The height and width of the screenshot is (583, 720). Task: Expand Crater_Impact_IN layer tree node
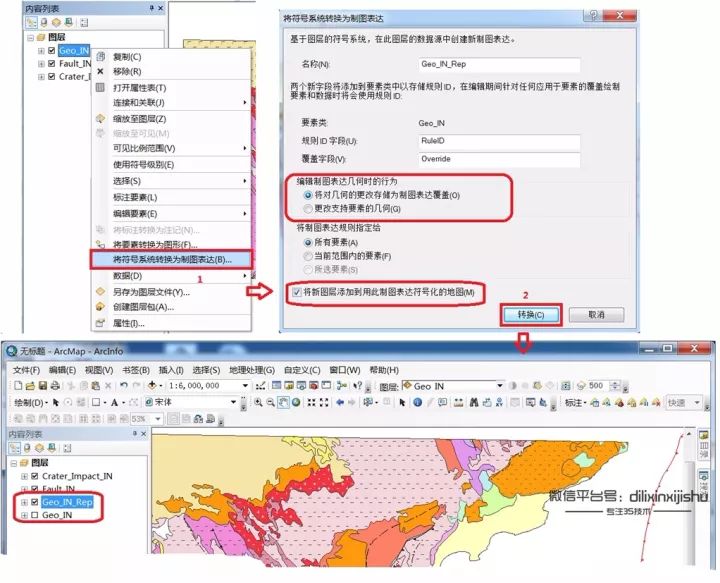(x=24, y=476)
